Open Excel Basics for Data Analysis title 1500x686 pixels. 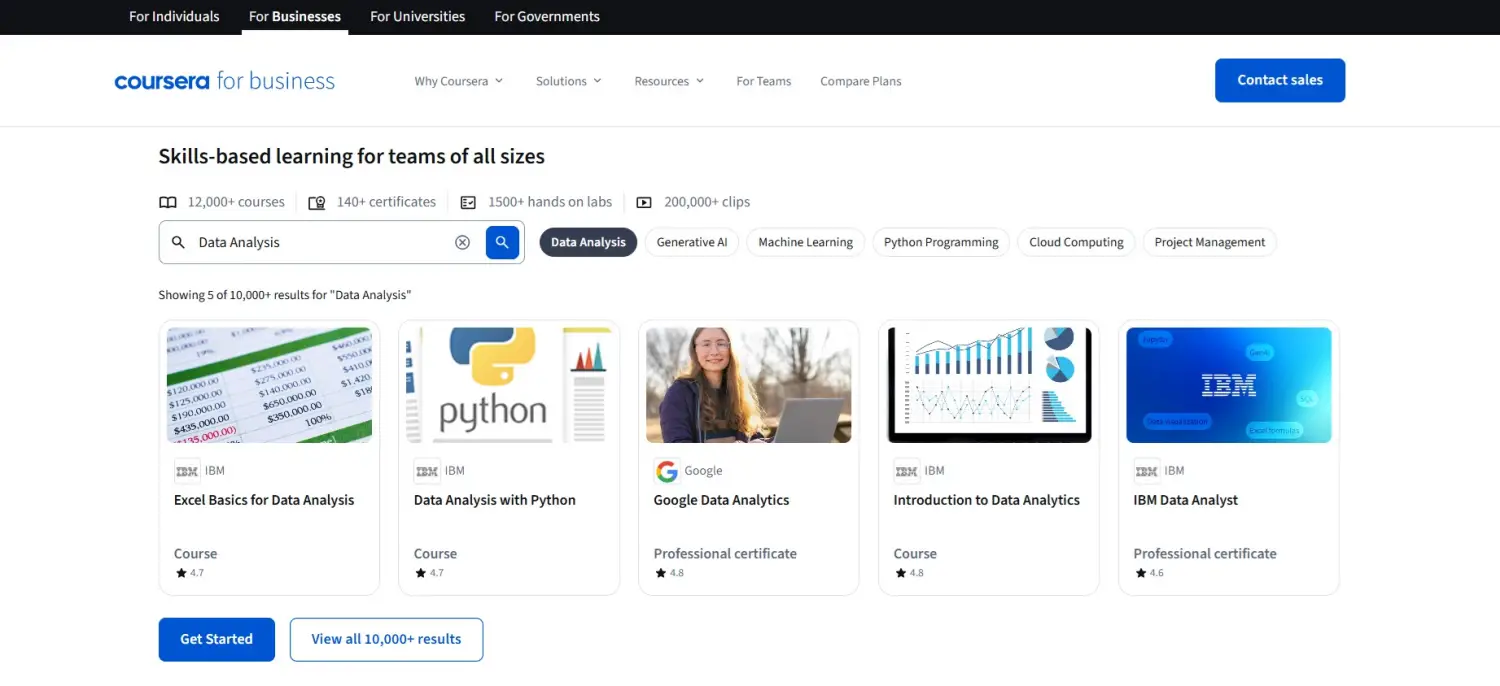tap(264, 500)
